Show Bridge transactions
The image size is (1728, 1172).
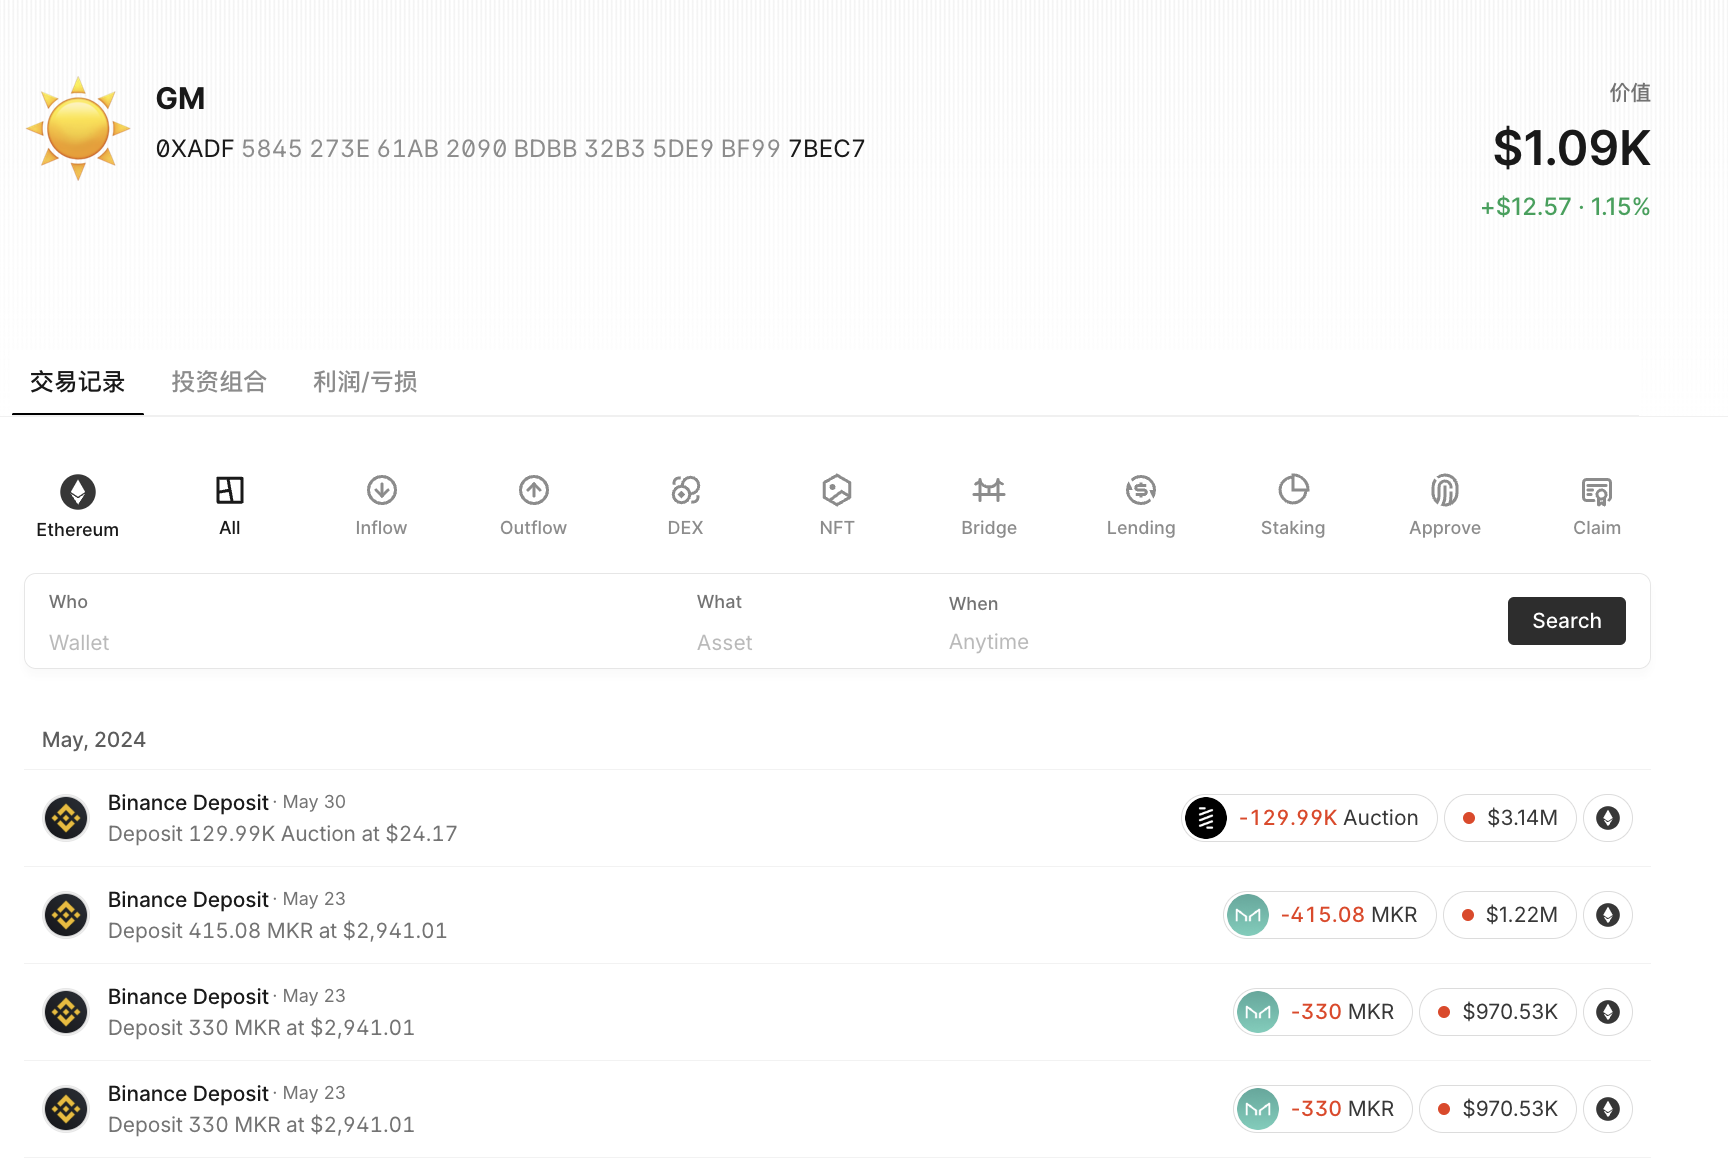(x=989, y=506)
